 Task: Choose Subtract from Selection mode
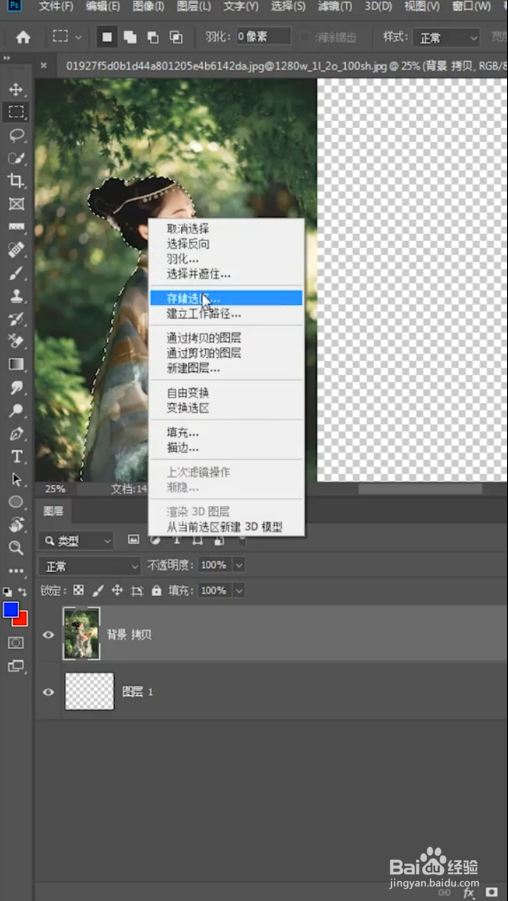pyautogui.click(x=153, y=37)
